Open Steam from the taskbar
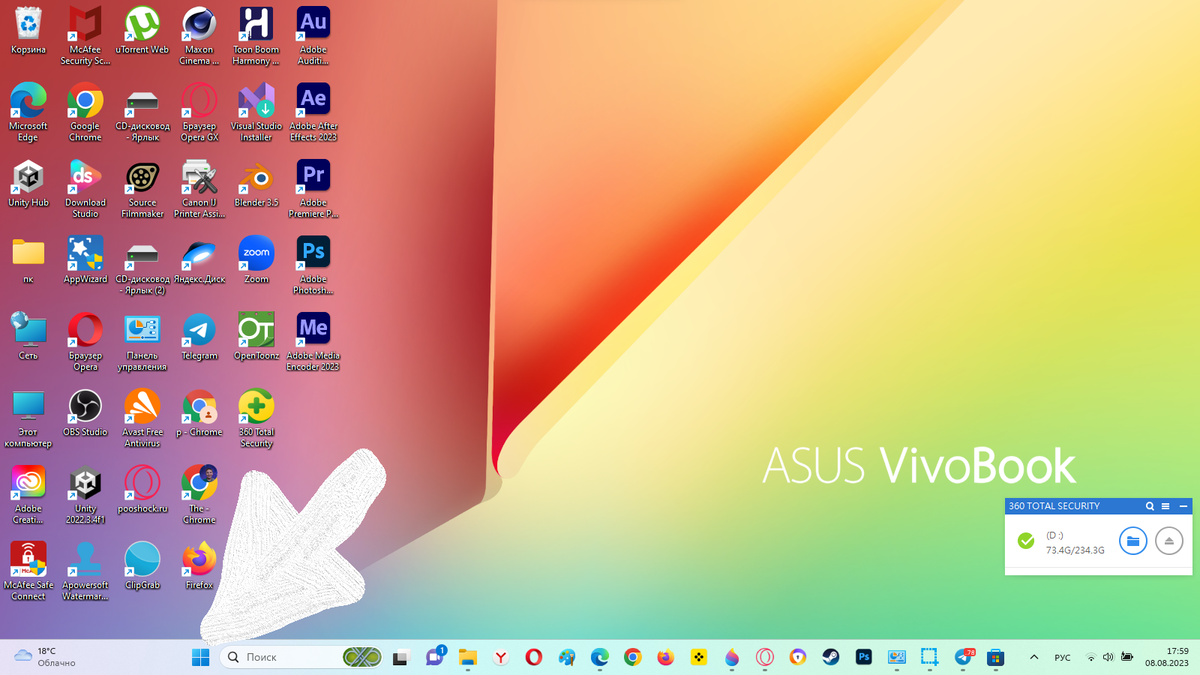Viewport: 1200px width, 675px height. point(830,657)
